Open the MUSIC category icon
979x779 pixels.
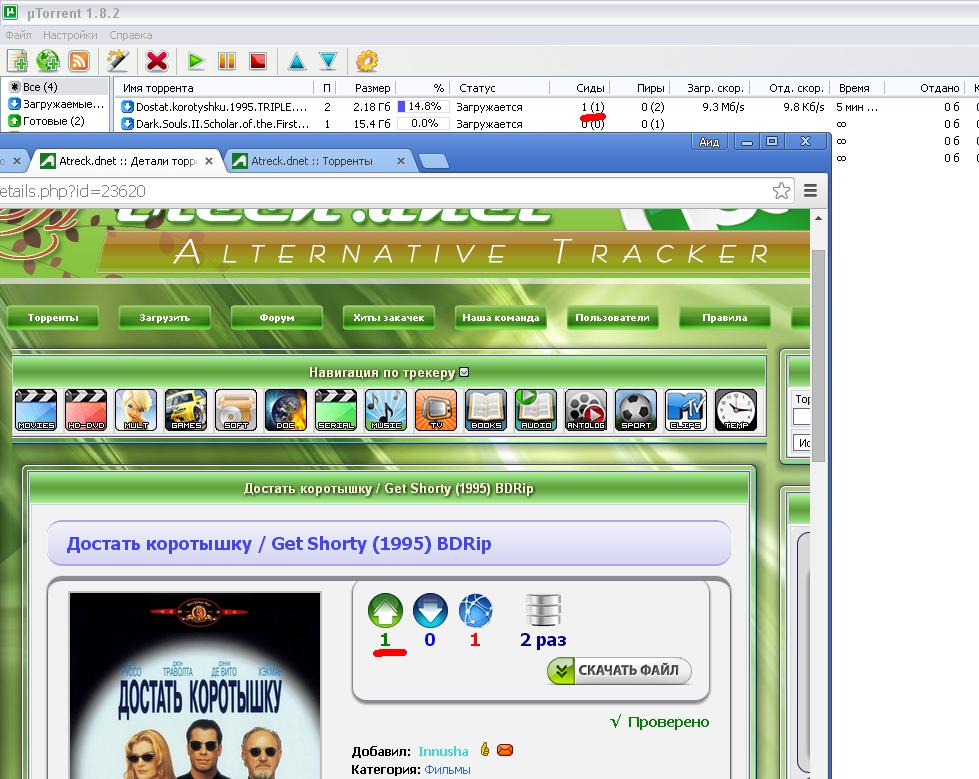tap(386, 410)
